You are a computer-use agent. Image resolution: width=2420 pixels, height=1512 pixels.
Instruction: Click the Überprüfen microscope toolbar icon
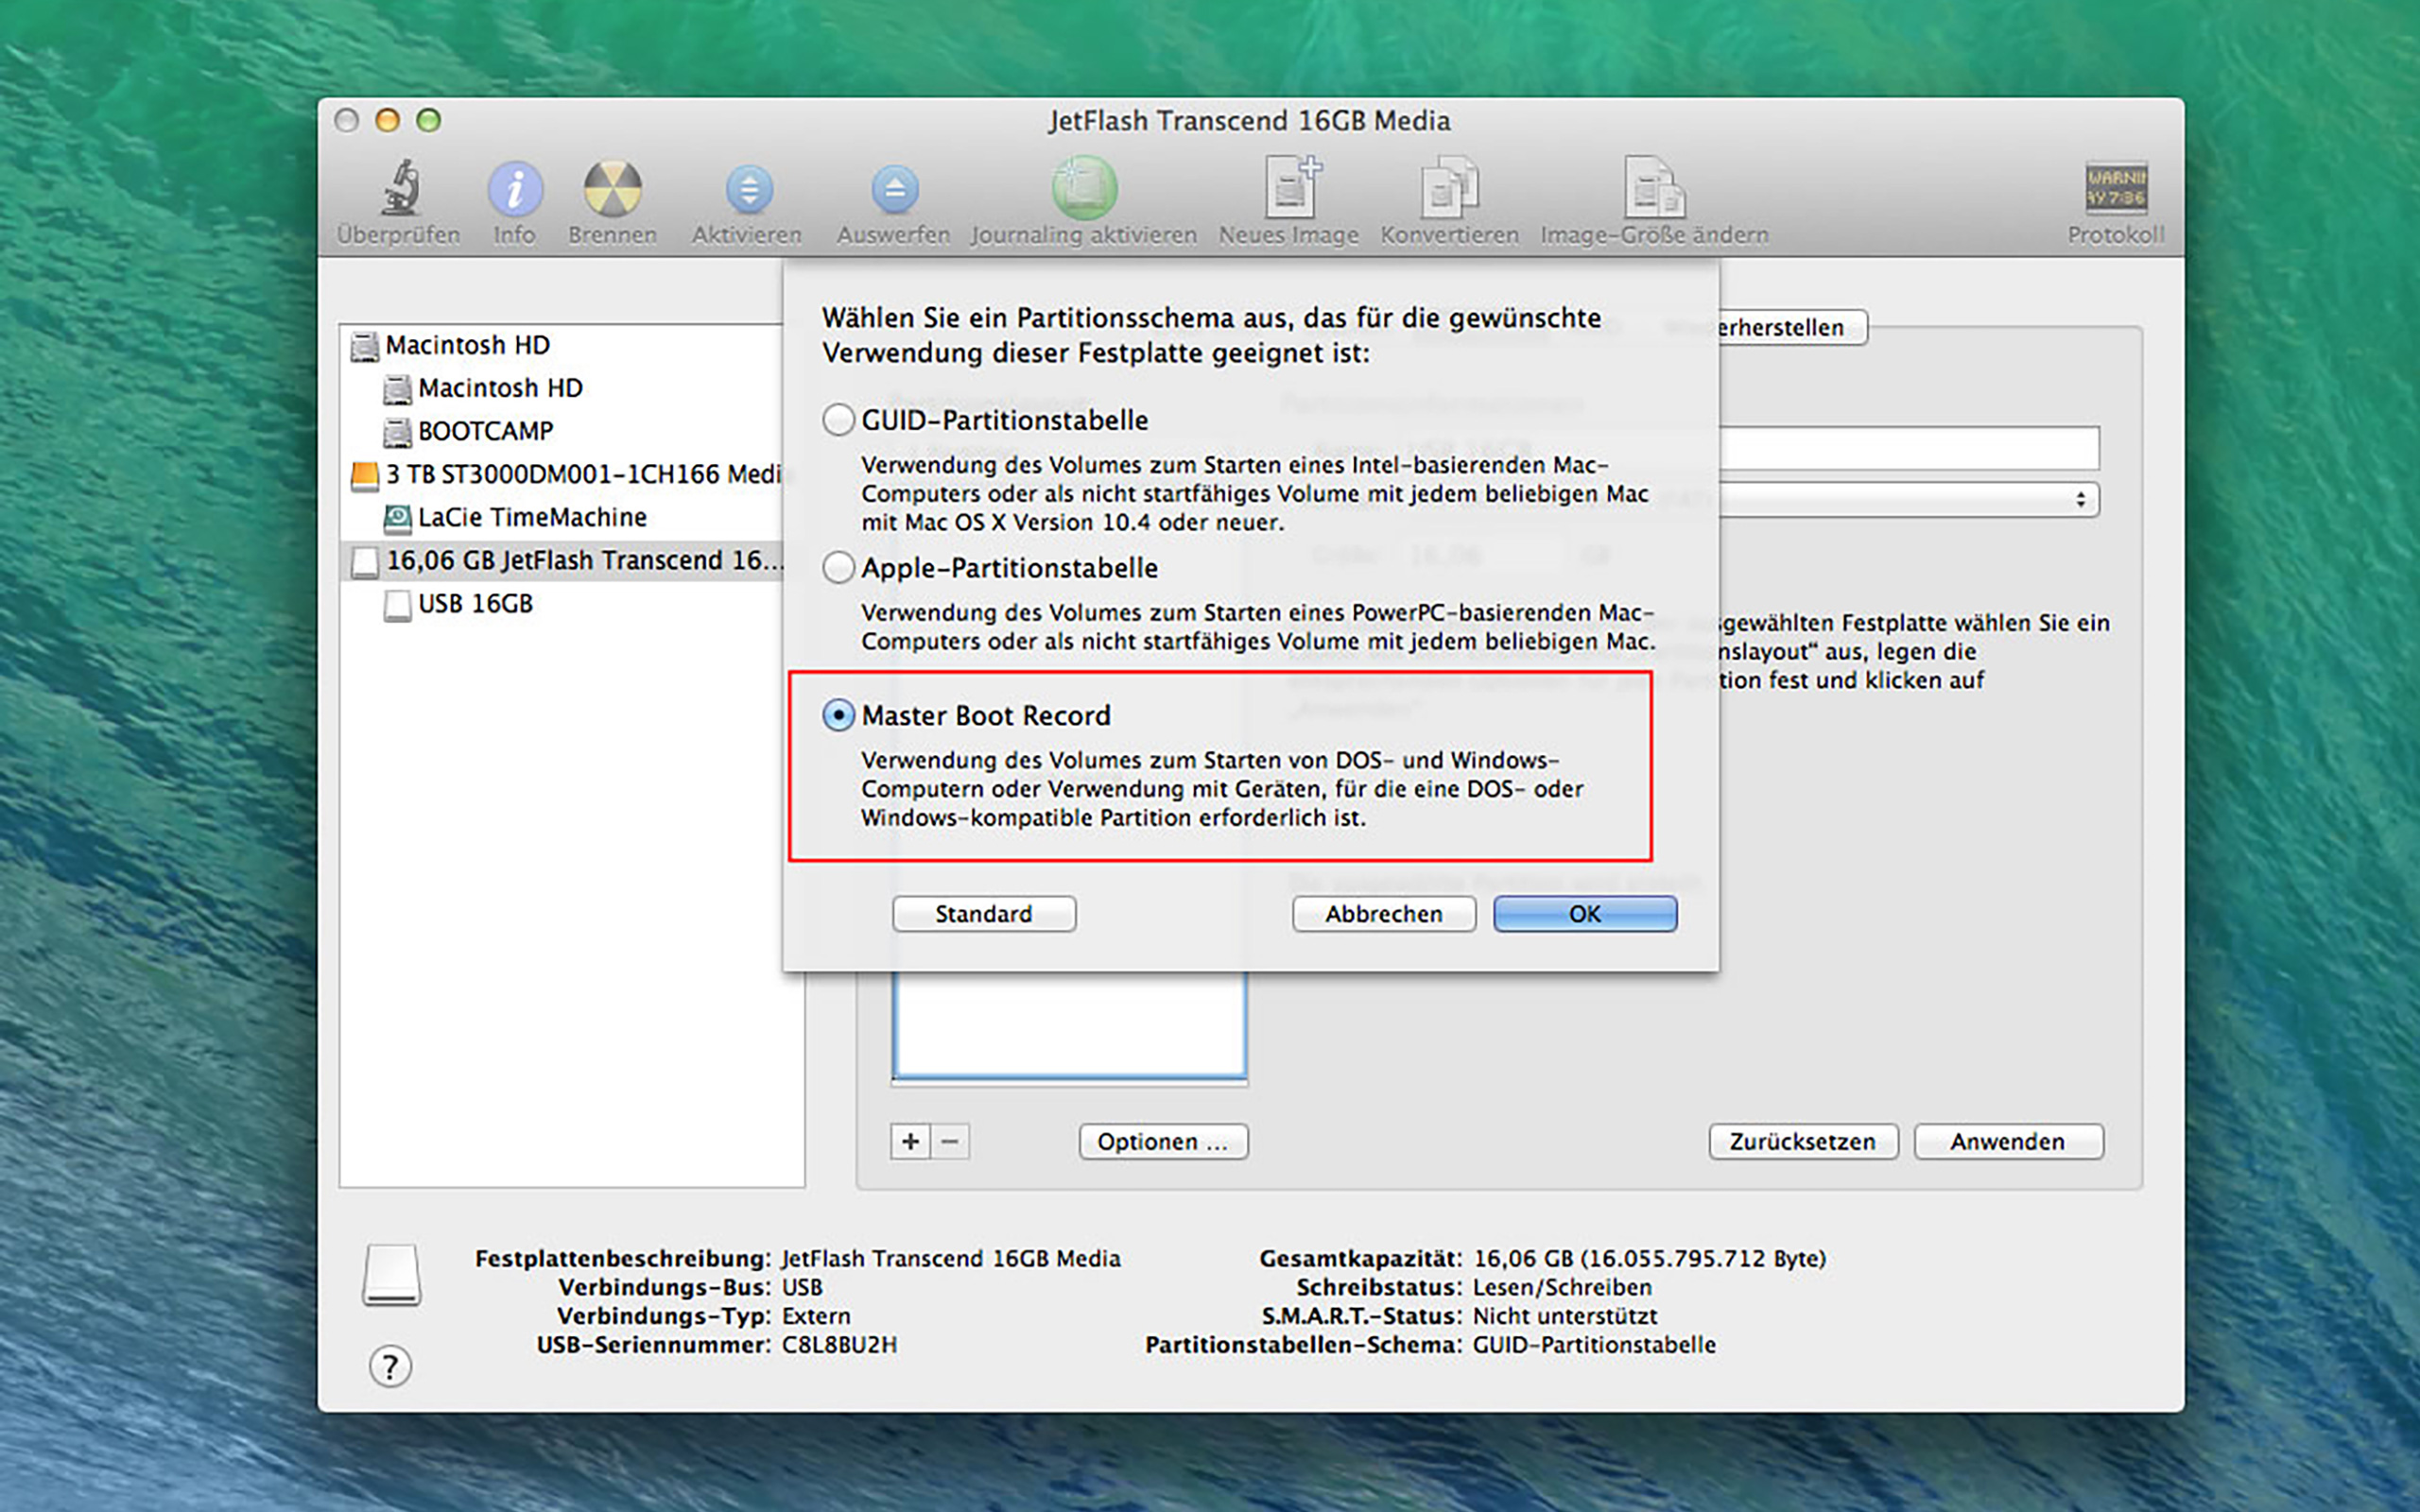pyautogui.click(x=400, y=189)
